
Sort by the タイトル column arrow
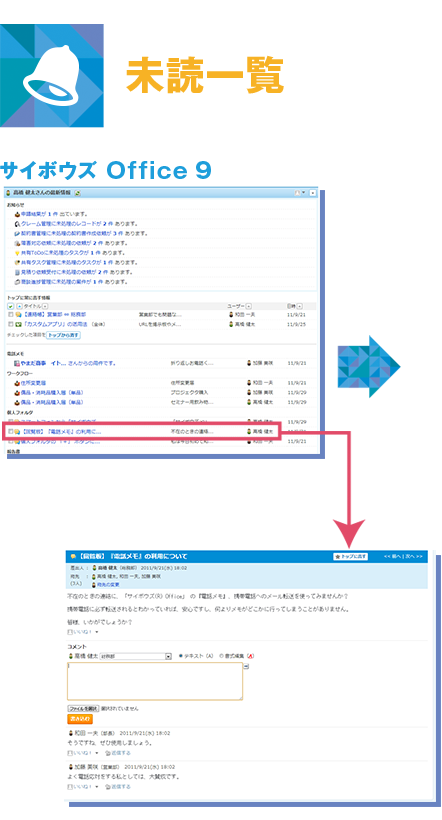[x=46, y=306]
